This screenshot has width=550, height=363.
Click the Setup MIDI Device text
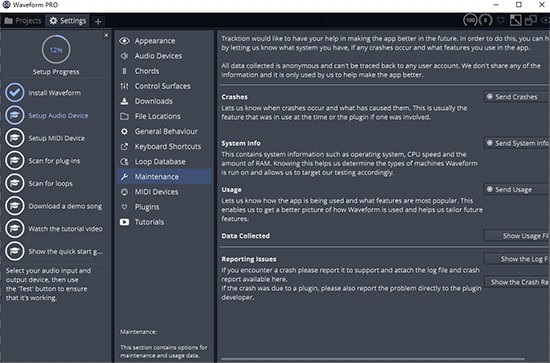tap(56, 138)
